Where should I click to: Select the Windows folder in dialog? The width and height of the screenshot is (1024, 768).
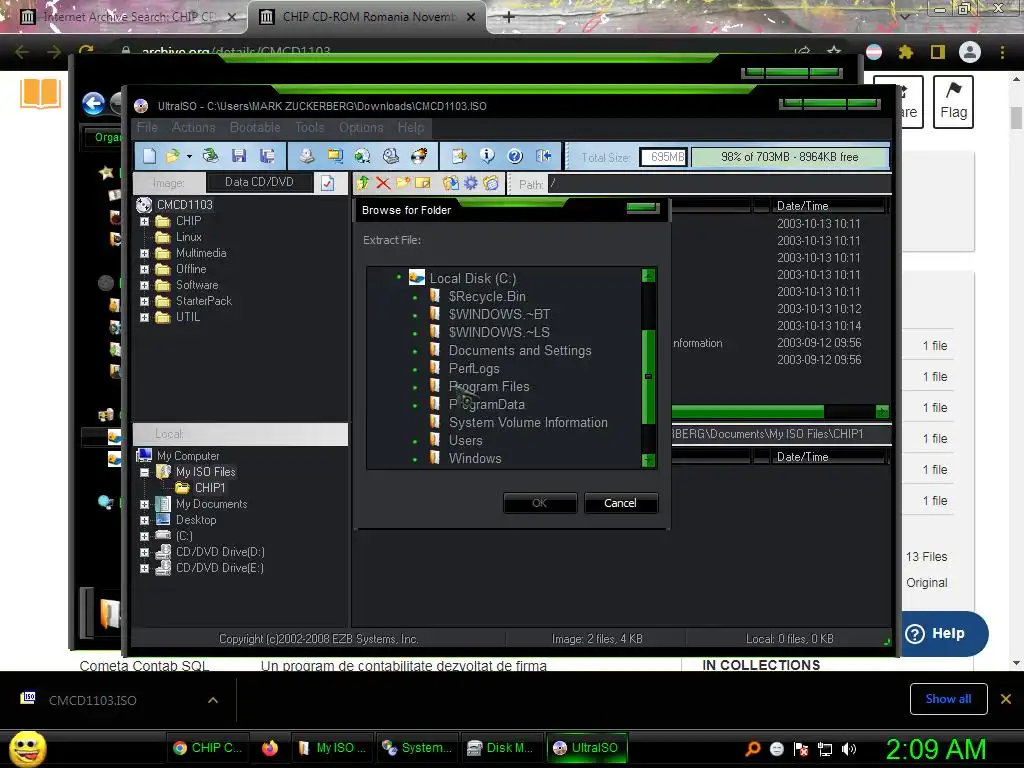pos(475,458)
